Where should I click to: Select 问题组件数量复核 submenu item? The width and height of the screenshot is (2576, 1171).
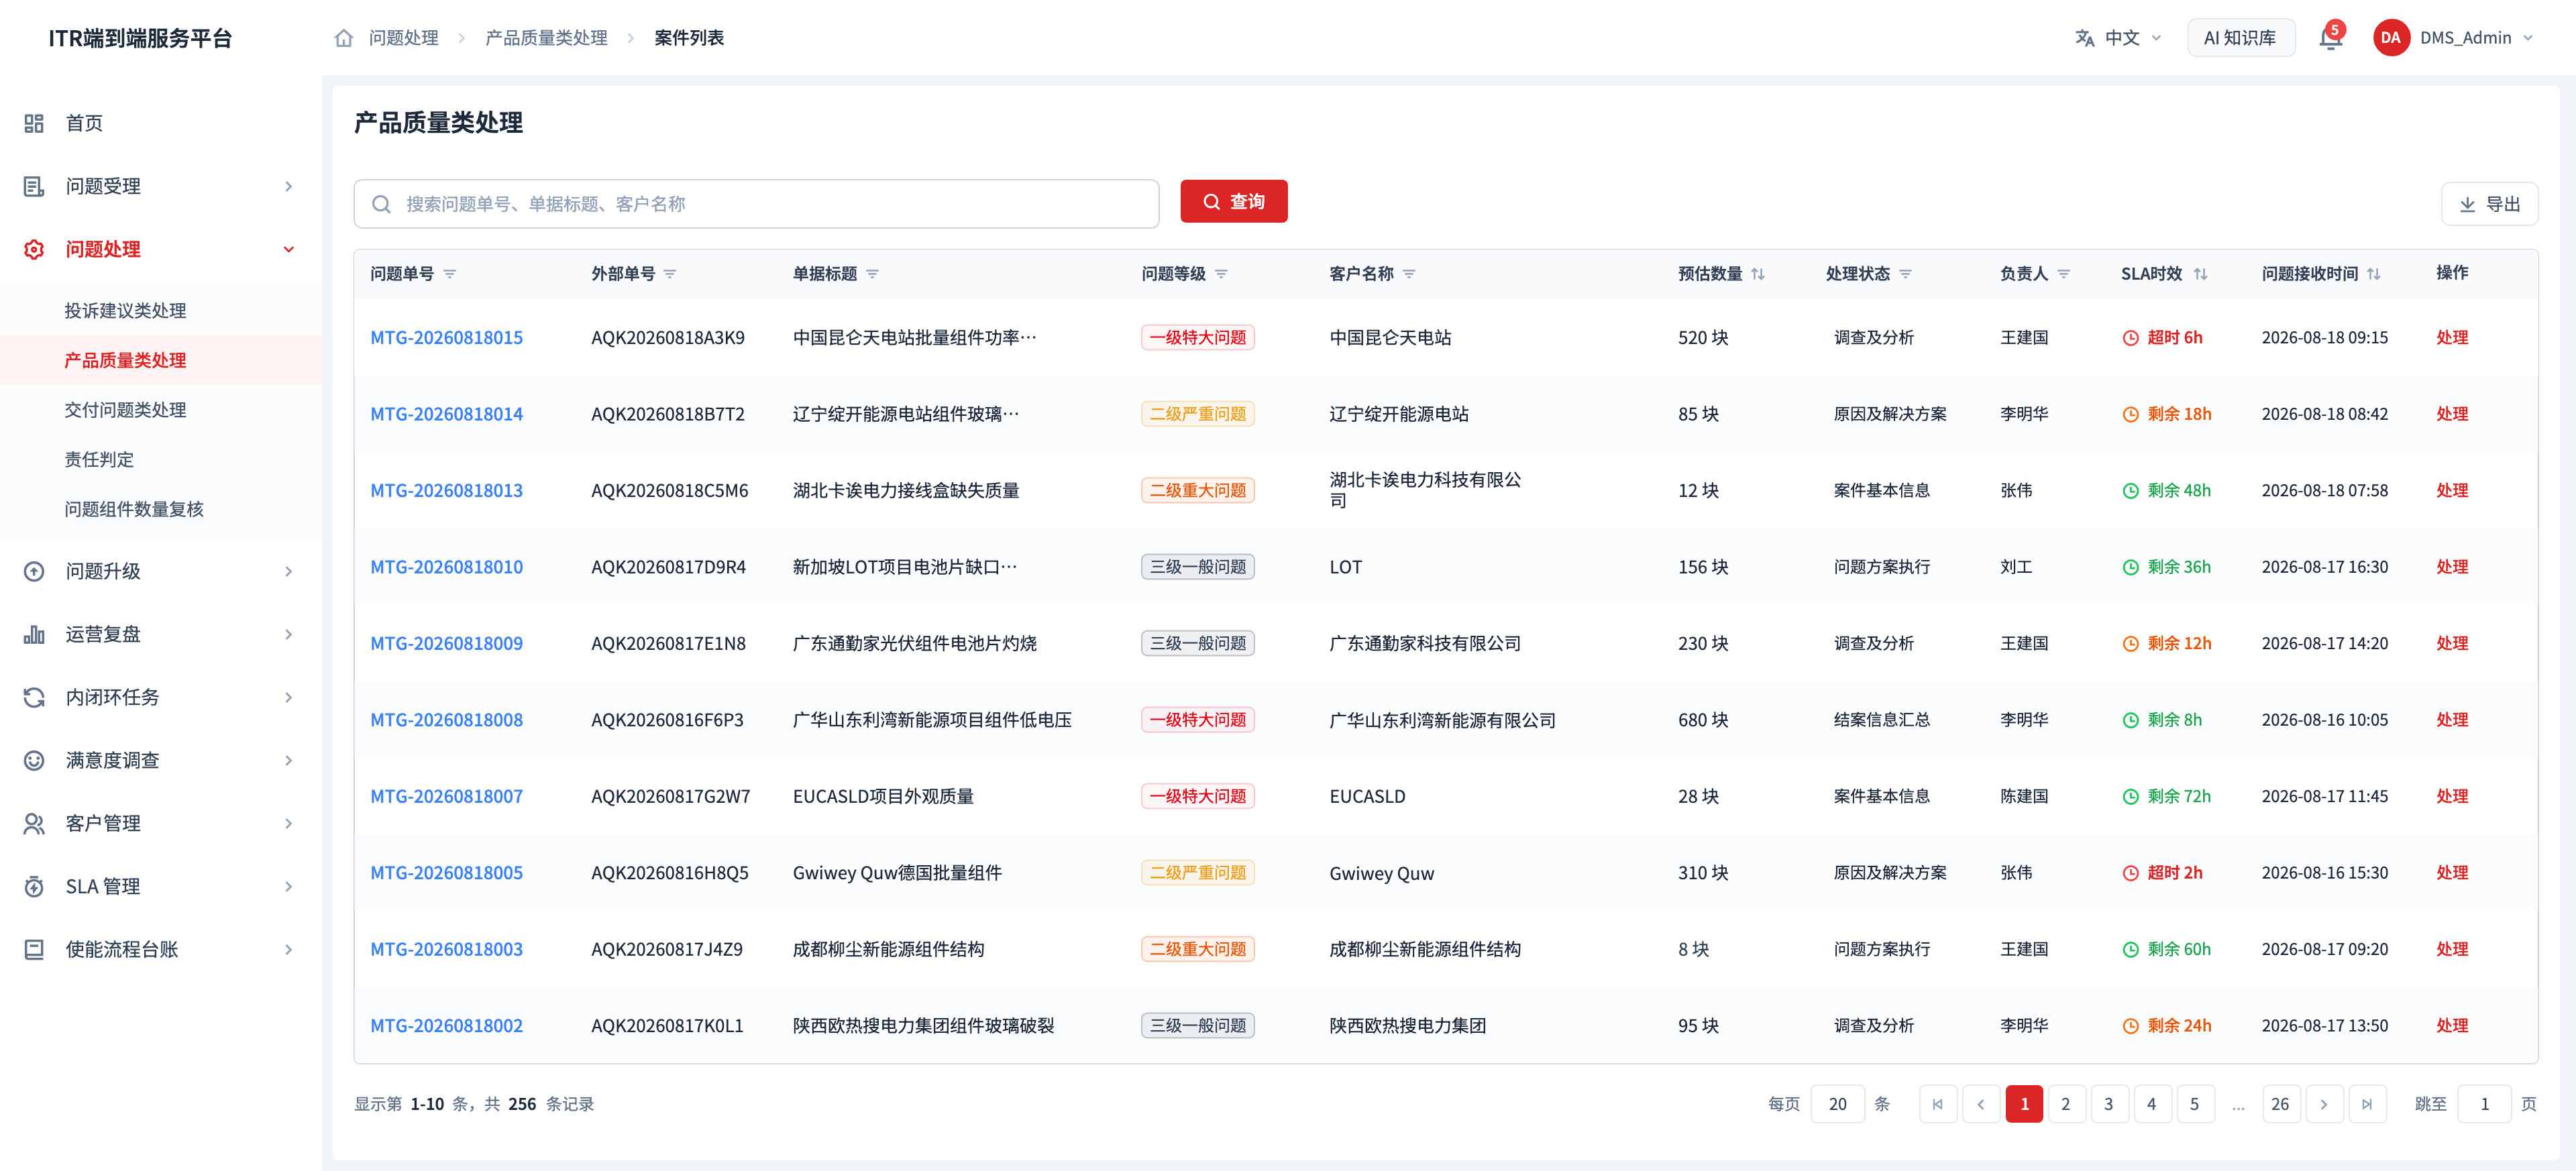point(161,509)
